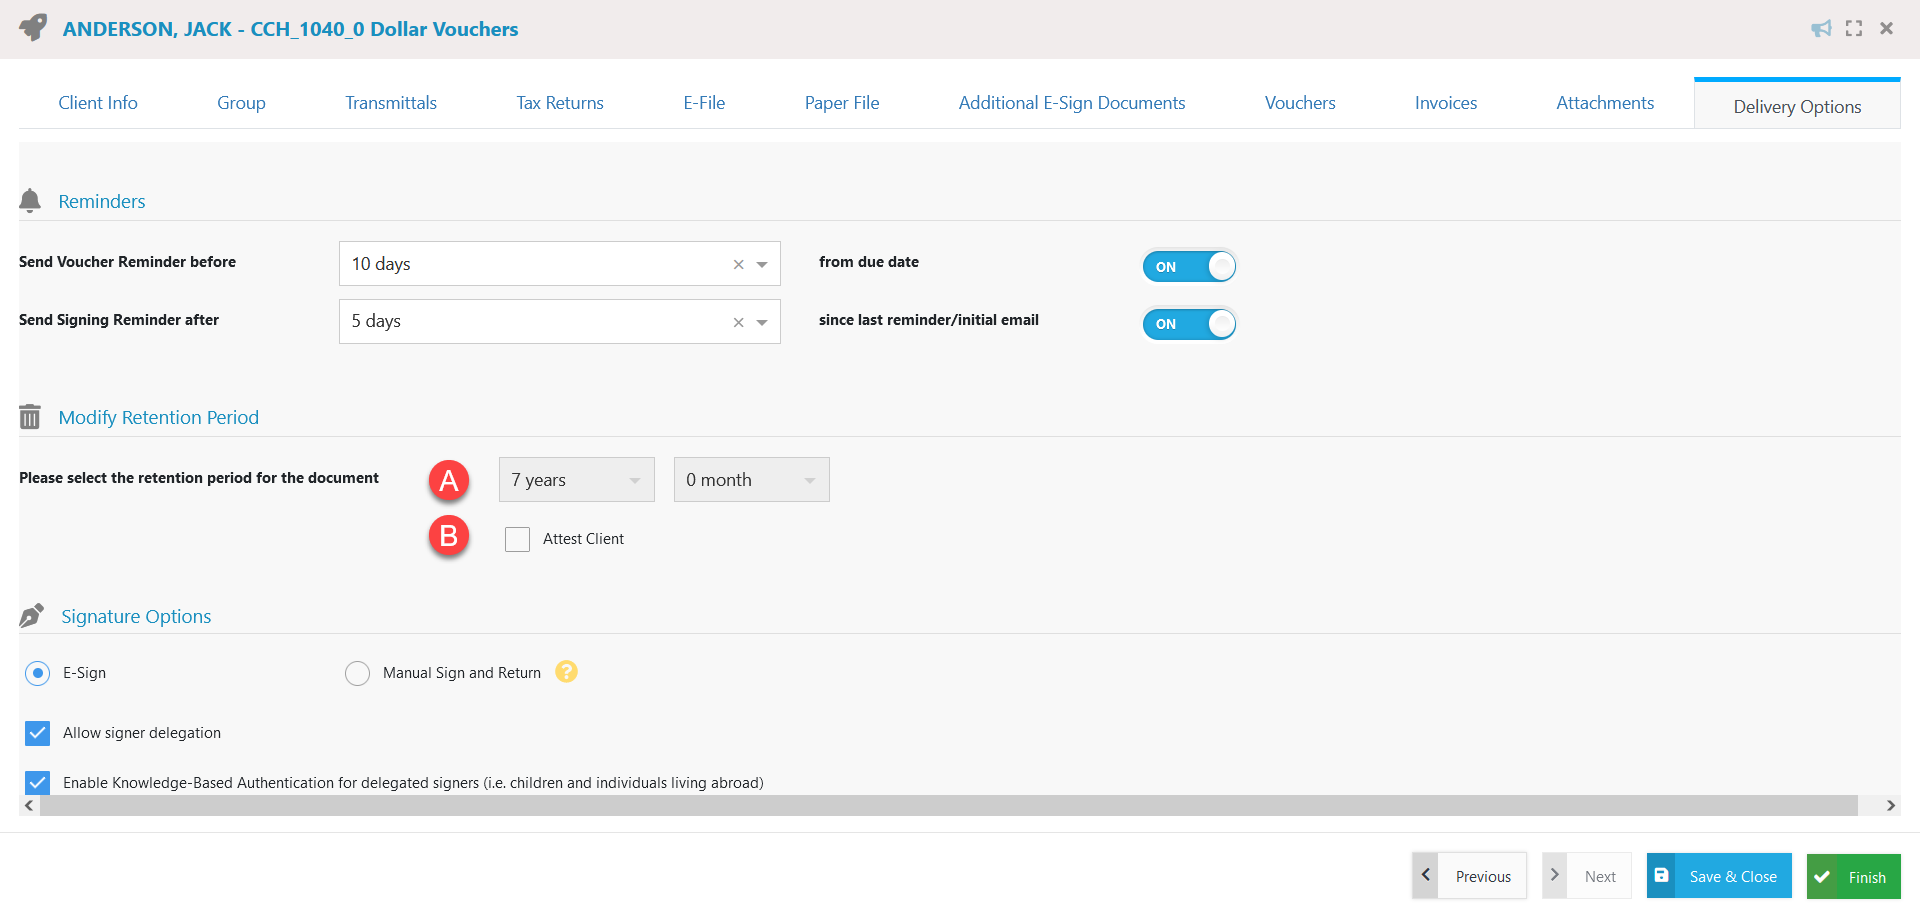Click the trash icon beside Modify Retention Period
The width and height of the screenshot is (1920, 920).
(30, 417)
